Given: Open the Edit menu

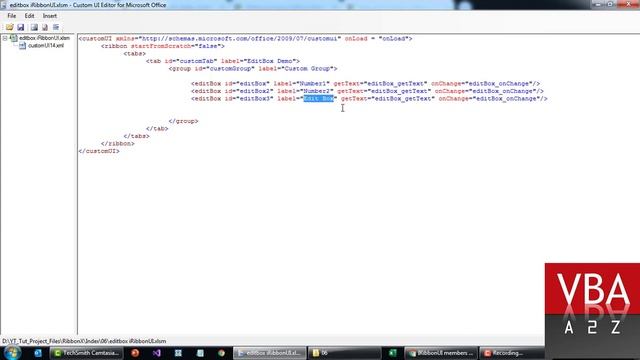Looking at the screenshot, I should click(x=29, y=16).
